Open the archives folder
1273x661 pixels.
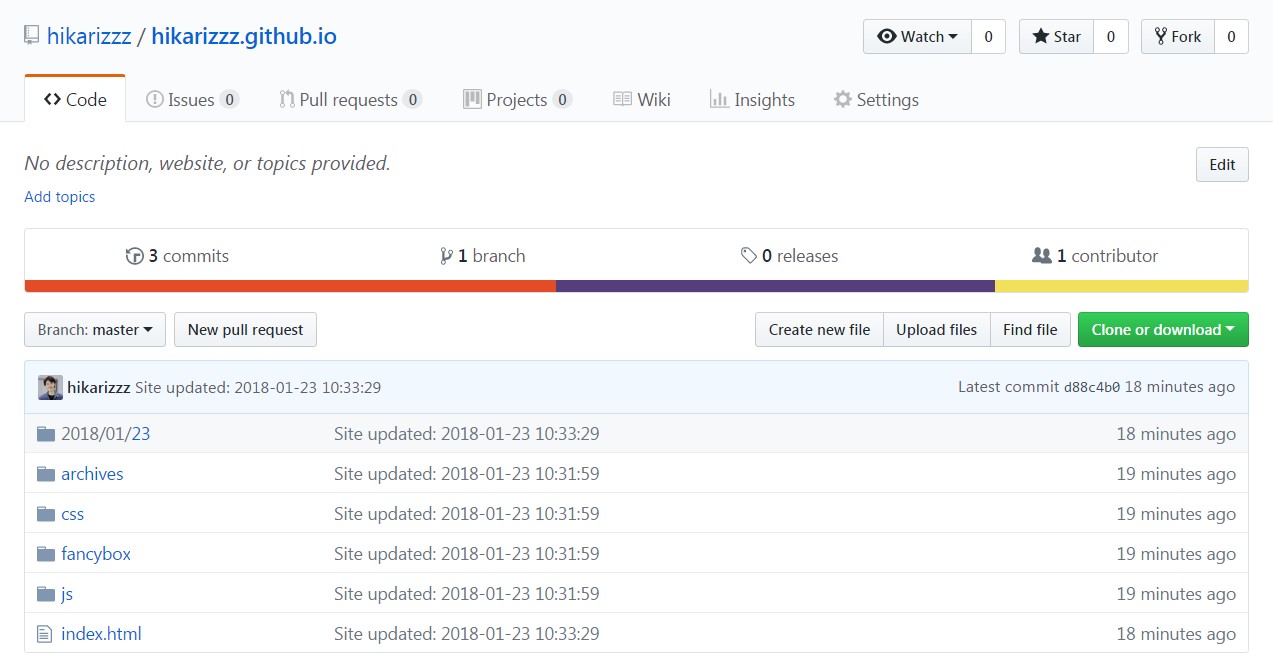[x=92, y=474]
